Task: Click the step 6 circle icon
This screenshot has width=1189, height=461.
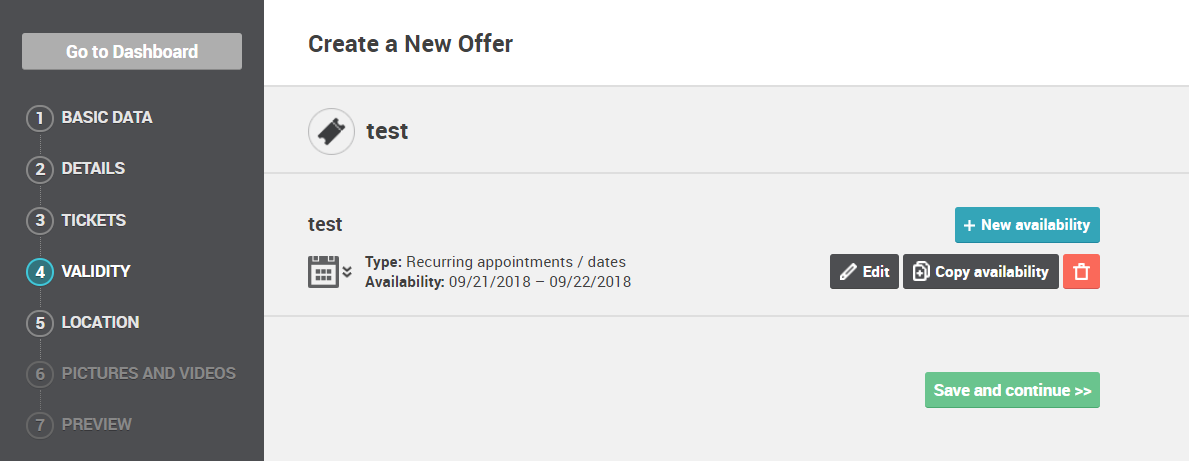Action: click(x=39, y=374)
